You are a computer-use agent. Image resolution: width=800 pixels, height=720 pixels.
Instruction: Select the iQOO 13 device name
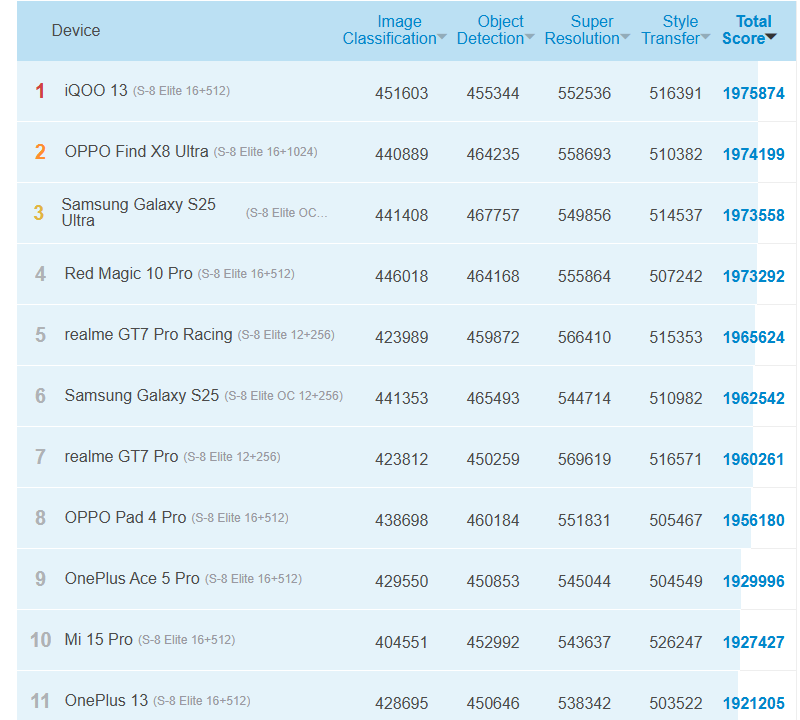pyautogui.click(x=96, y=91)
